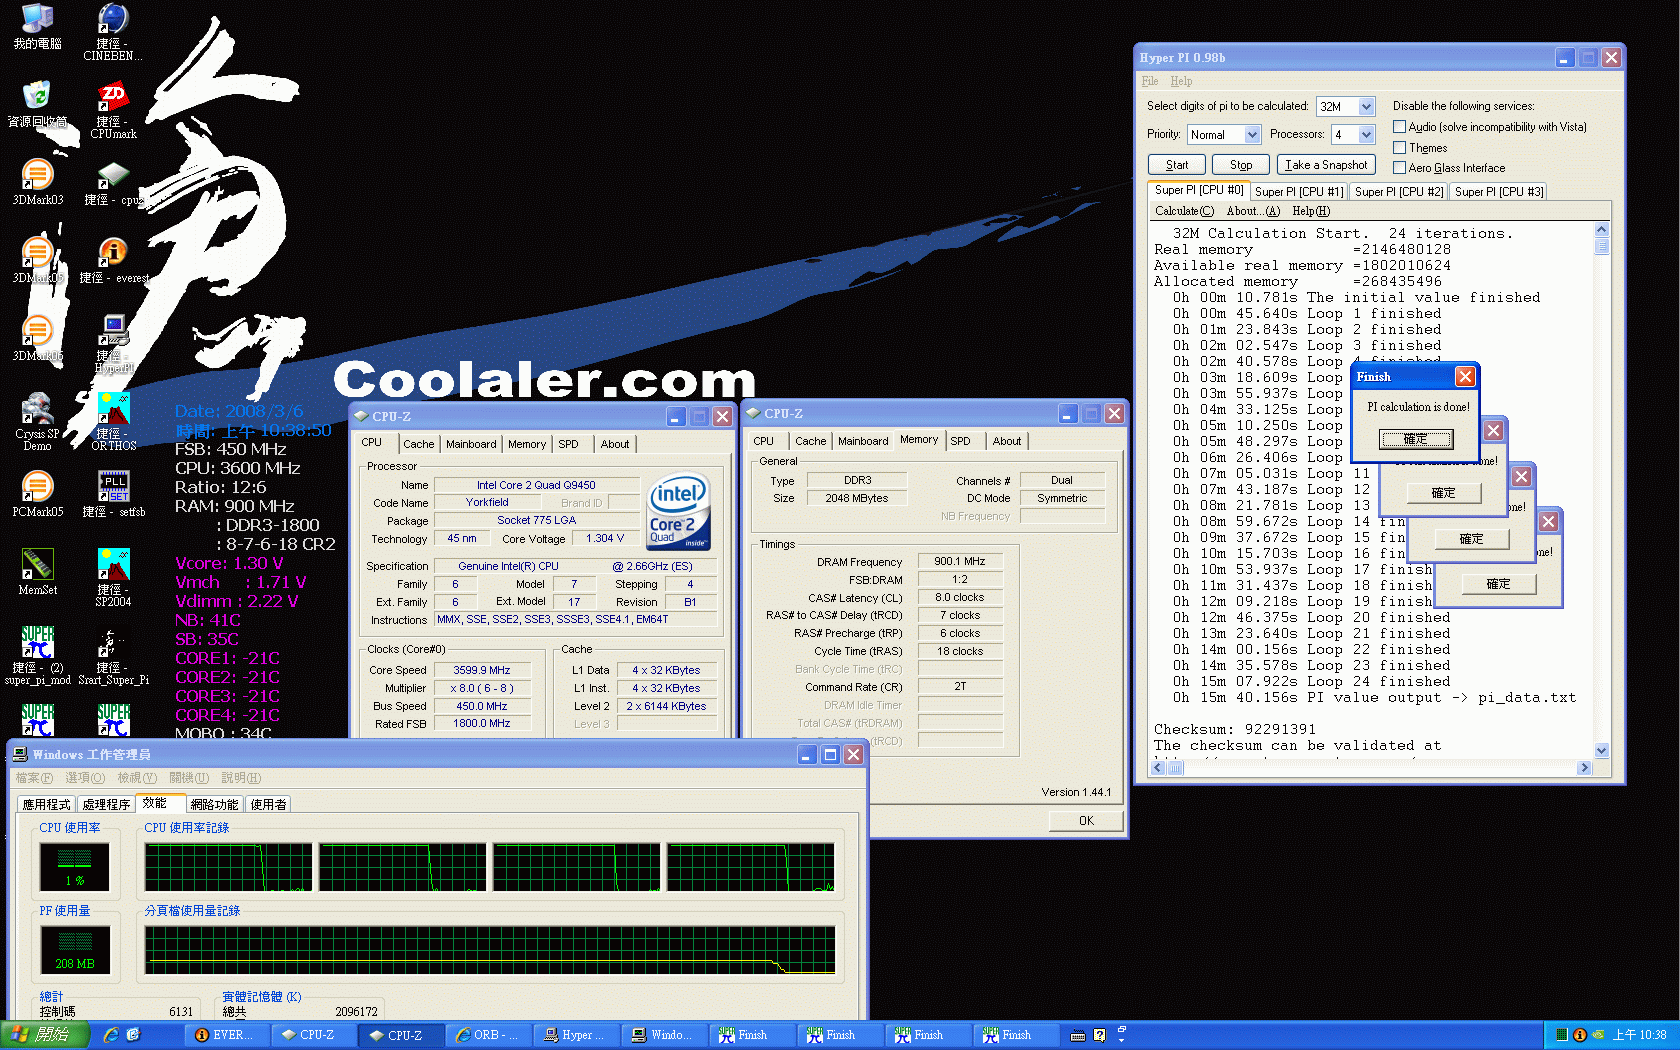Click horizontal scroll right arrow in log
This screenshot has height=1050, width=1680.
(x=1584, y=768)
